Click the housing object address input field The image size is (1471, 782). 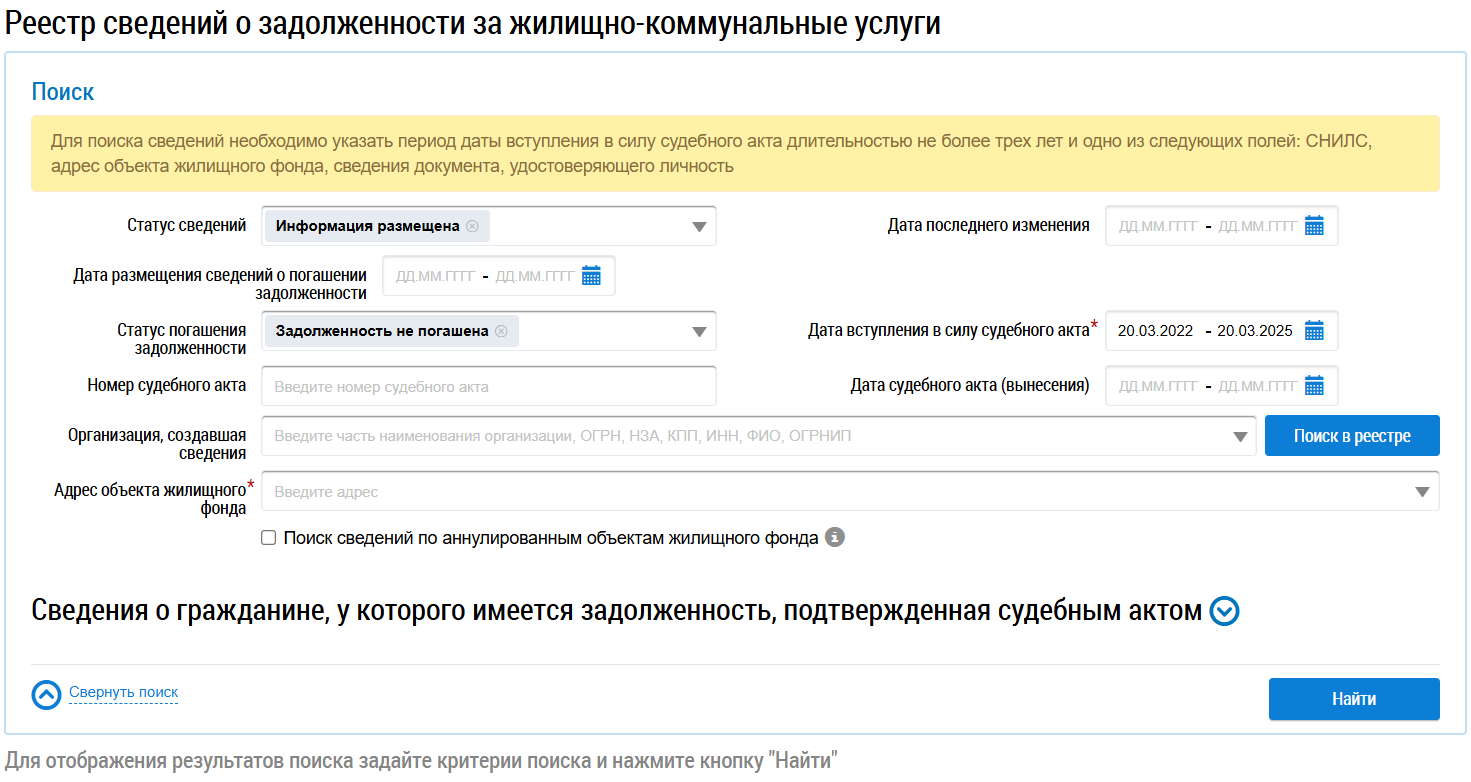(x=830, y=492)
